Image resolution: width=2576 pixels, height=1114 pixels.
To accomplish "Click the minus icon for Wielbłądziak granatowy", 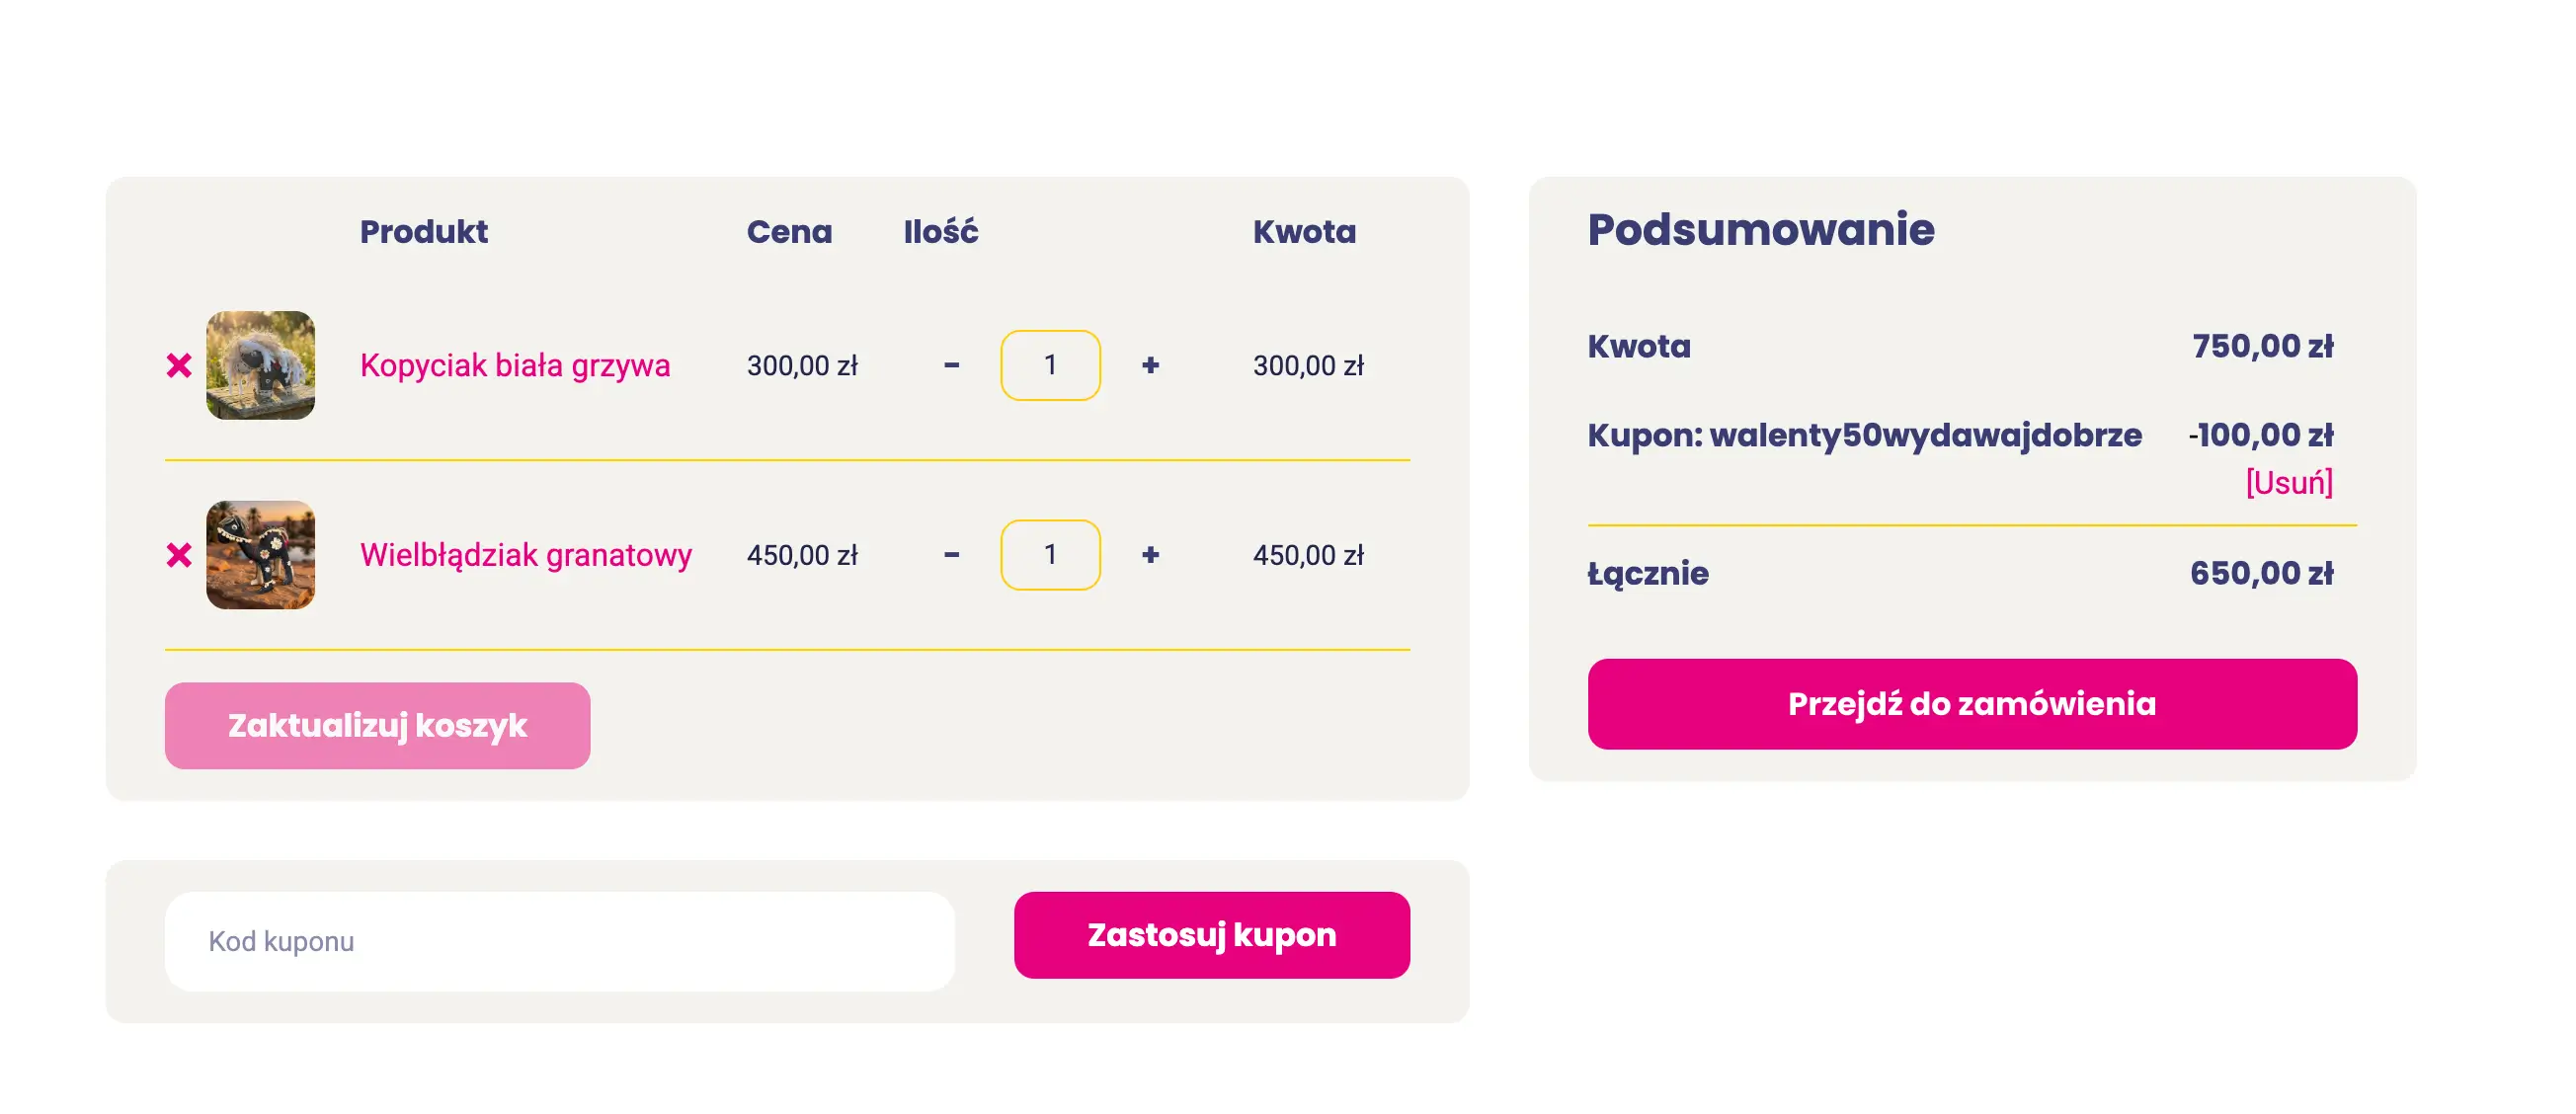I will [x=951, y=555].
